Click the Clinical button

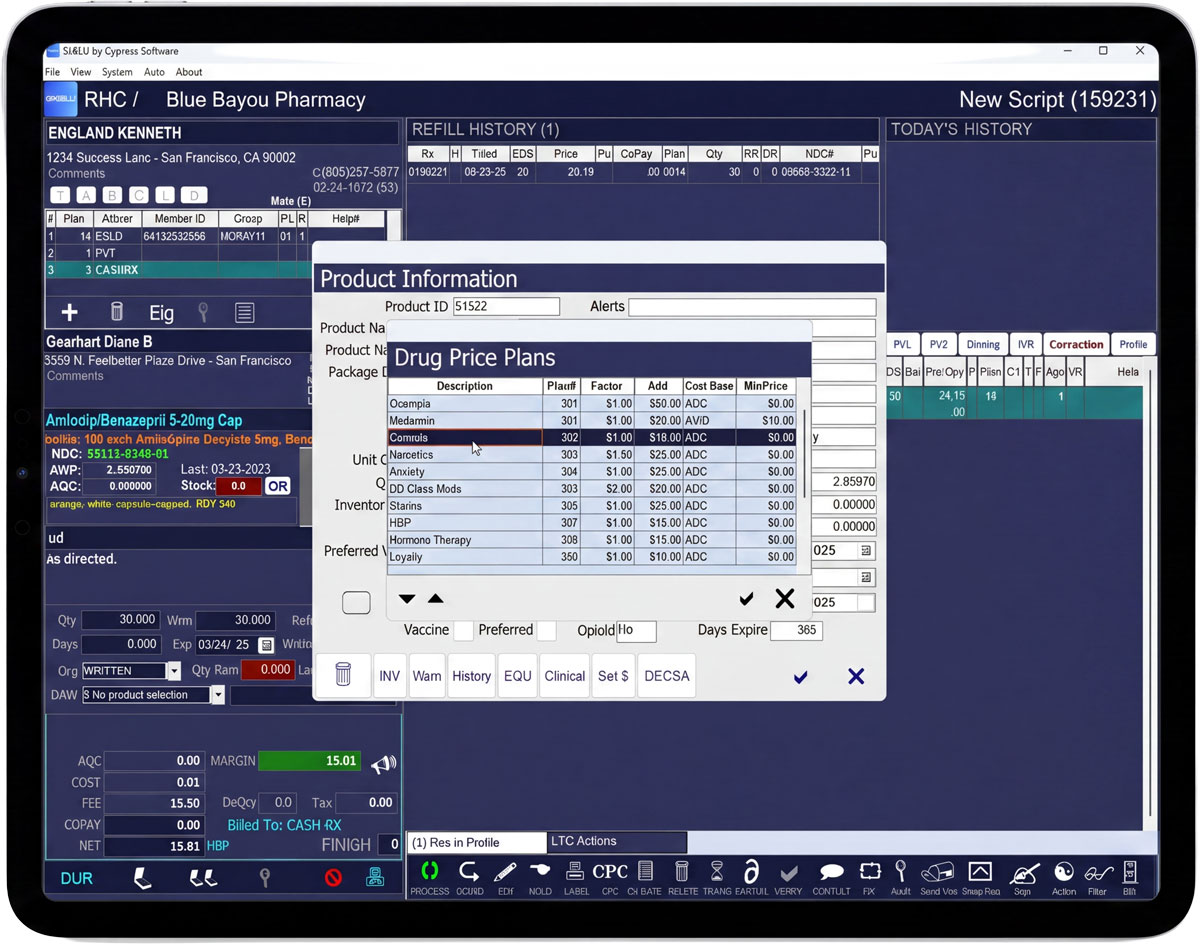tap(565, 676)
